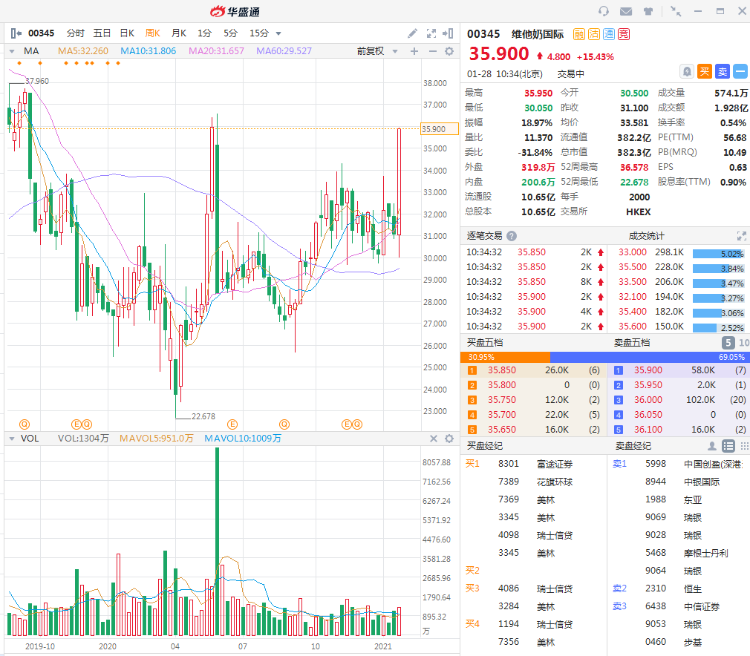Viewport: 750px width, 656px height.
Task: Select the 周K weekly chart tab
Action: pos(153,33)
